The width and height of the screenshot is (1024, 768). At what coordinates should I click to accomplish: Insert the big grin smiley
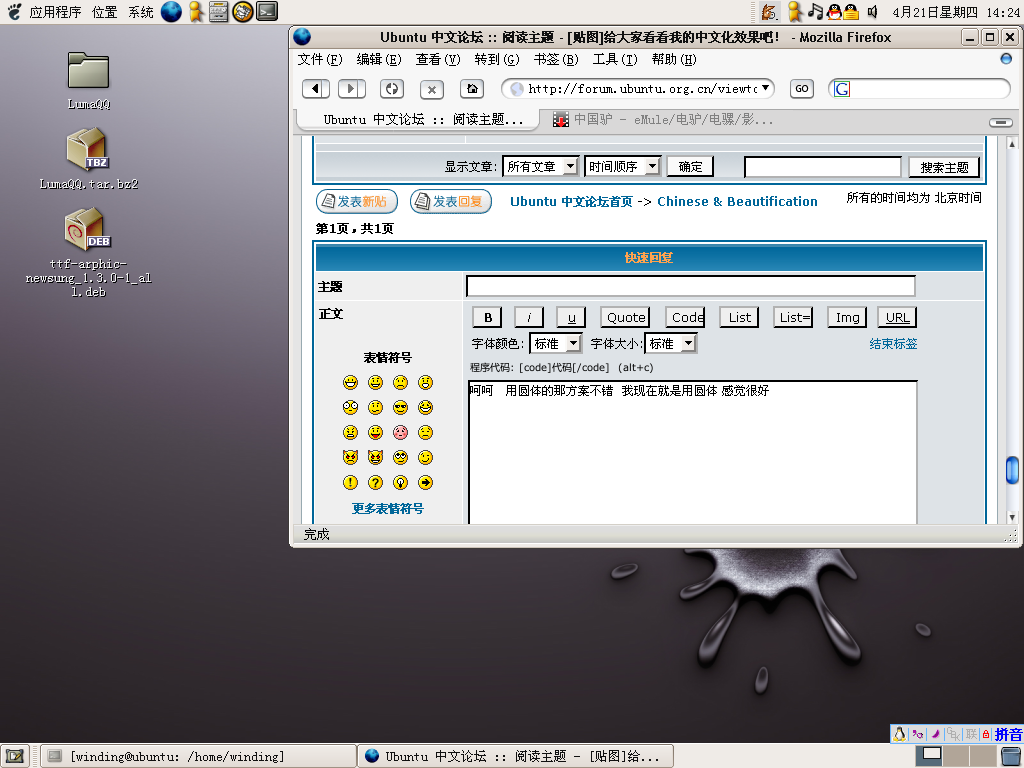(x=351, y=383)
